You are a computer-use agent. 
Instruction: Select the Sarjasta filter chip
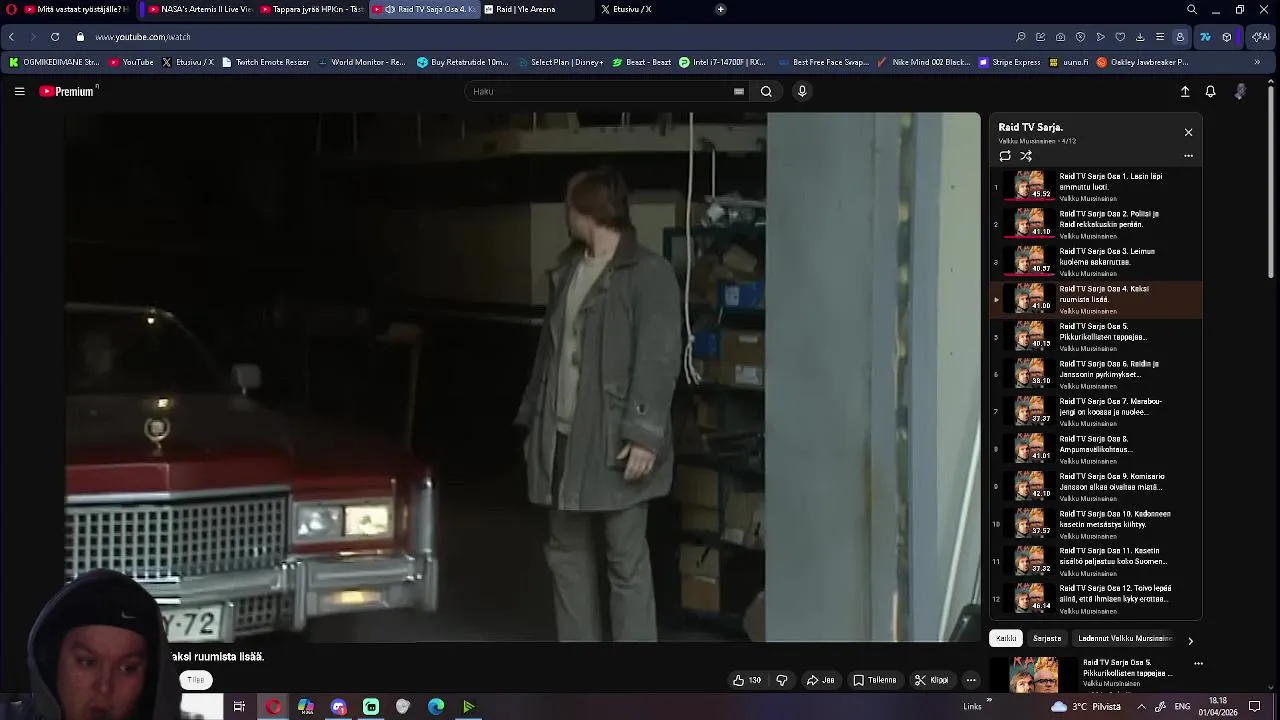tap(1047, 638)
